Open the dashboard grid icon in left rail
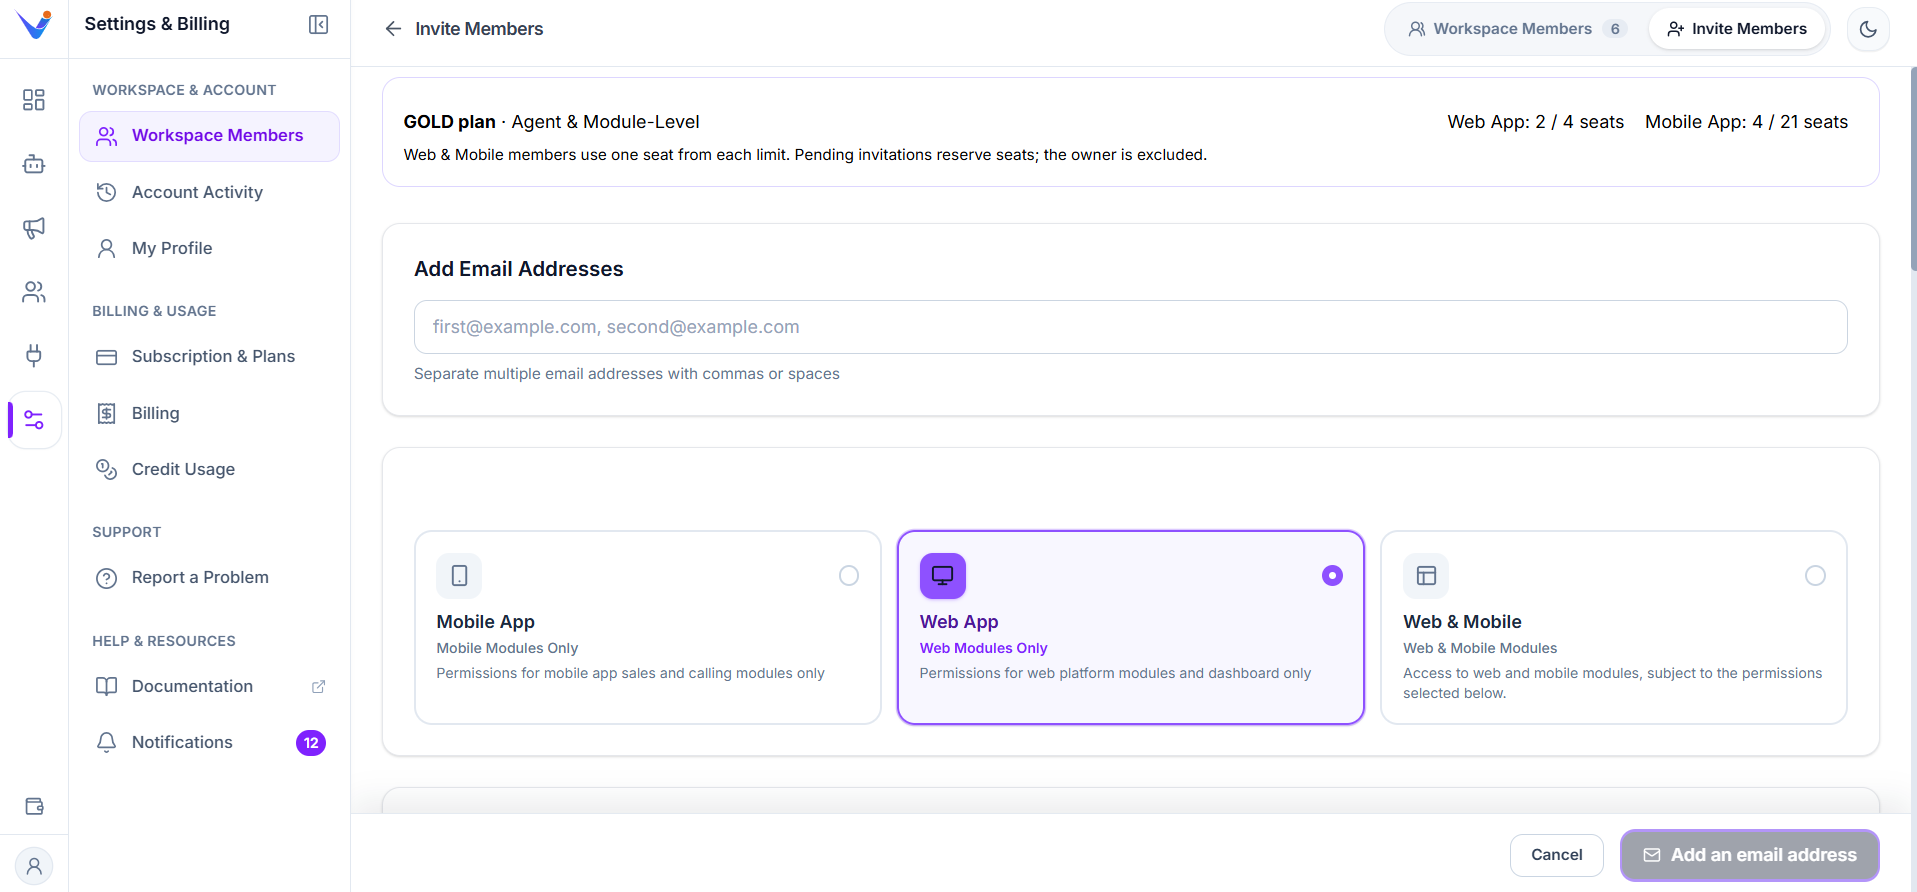Image resolution: width=1917 pixels, height=892 pixels. (34, 100)
